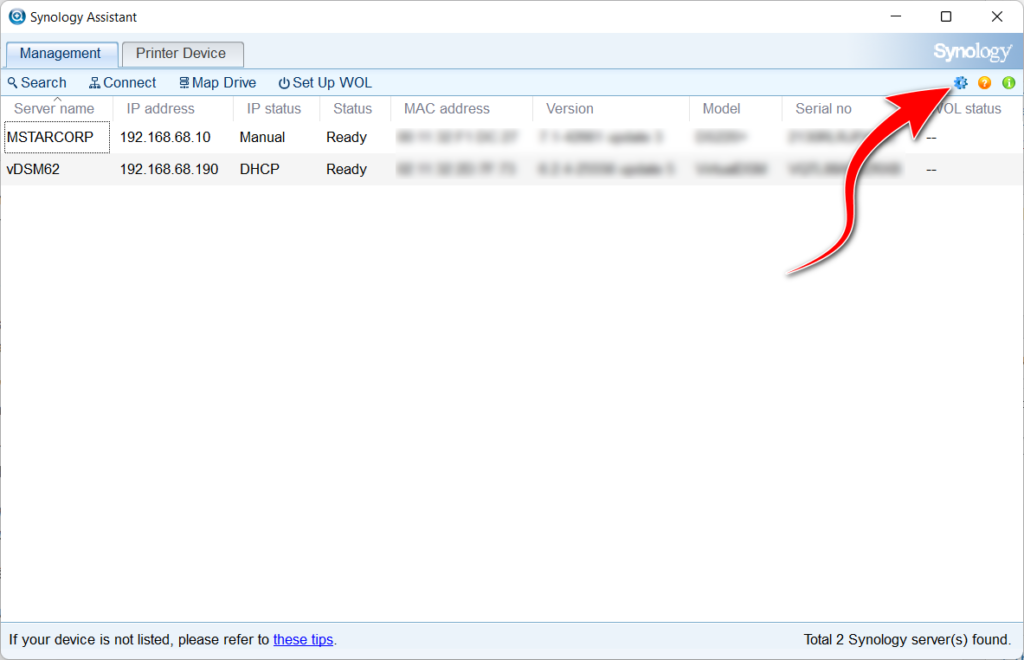The width and height of the screenshot is (1024, 660).
Task: Click the Synology logo
Action: click(x=971, y=51)
